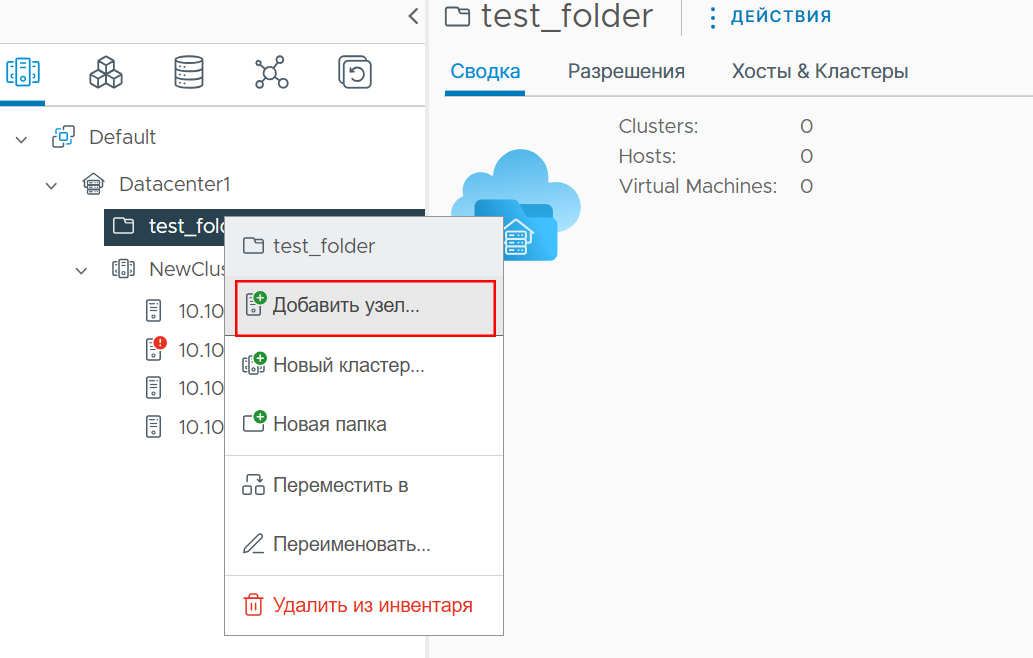Click the Default vCenter icon in tree
The image size is (1033, 658).
(63, 137)
